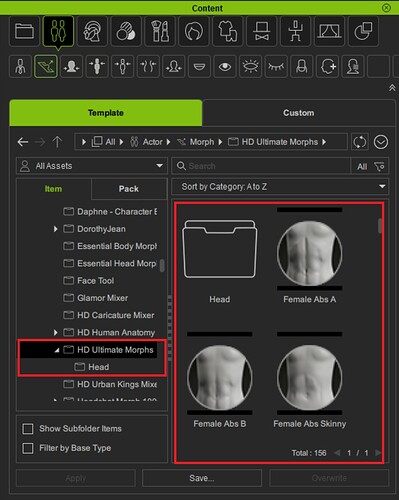Viewport: 399px width, 500px height.
Task: Select the full body morph subcategory icon
Action: [97, 67]
